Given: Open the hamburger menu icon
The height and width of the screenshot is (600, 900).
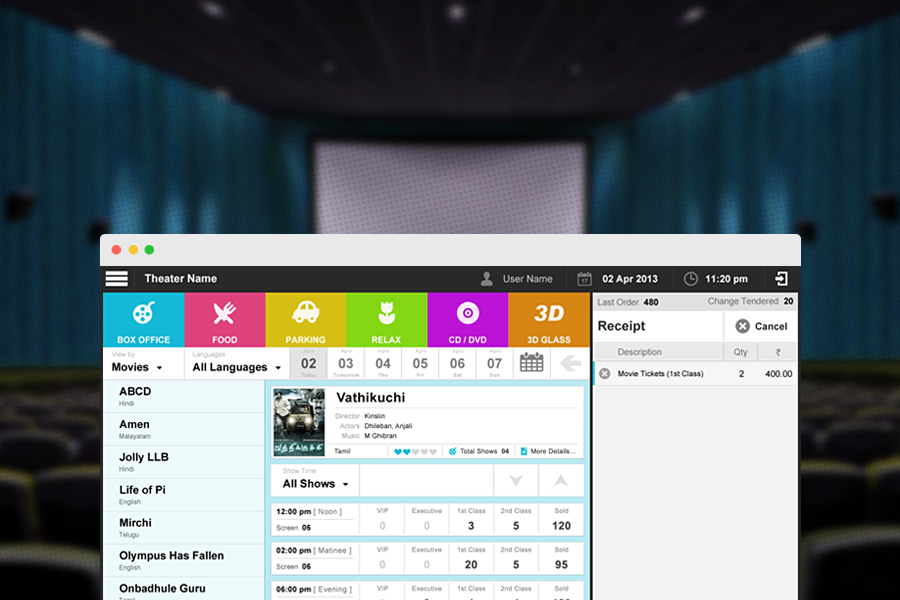Looking at the screenshot, I should (x=117, y=278).
